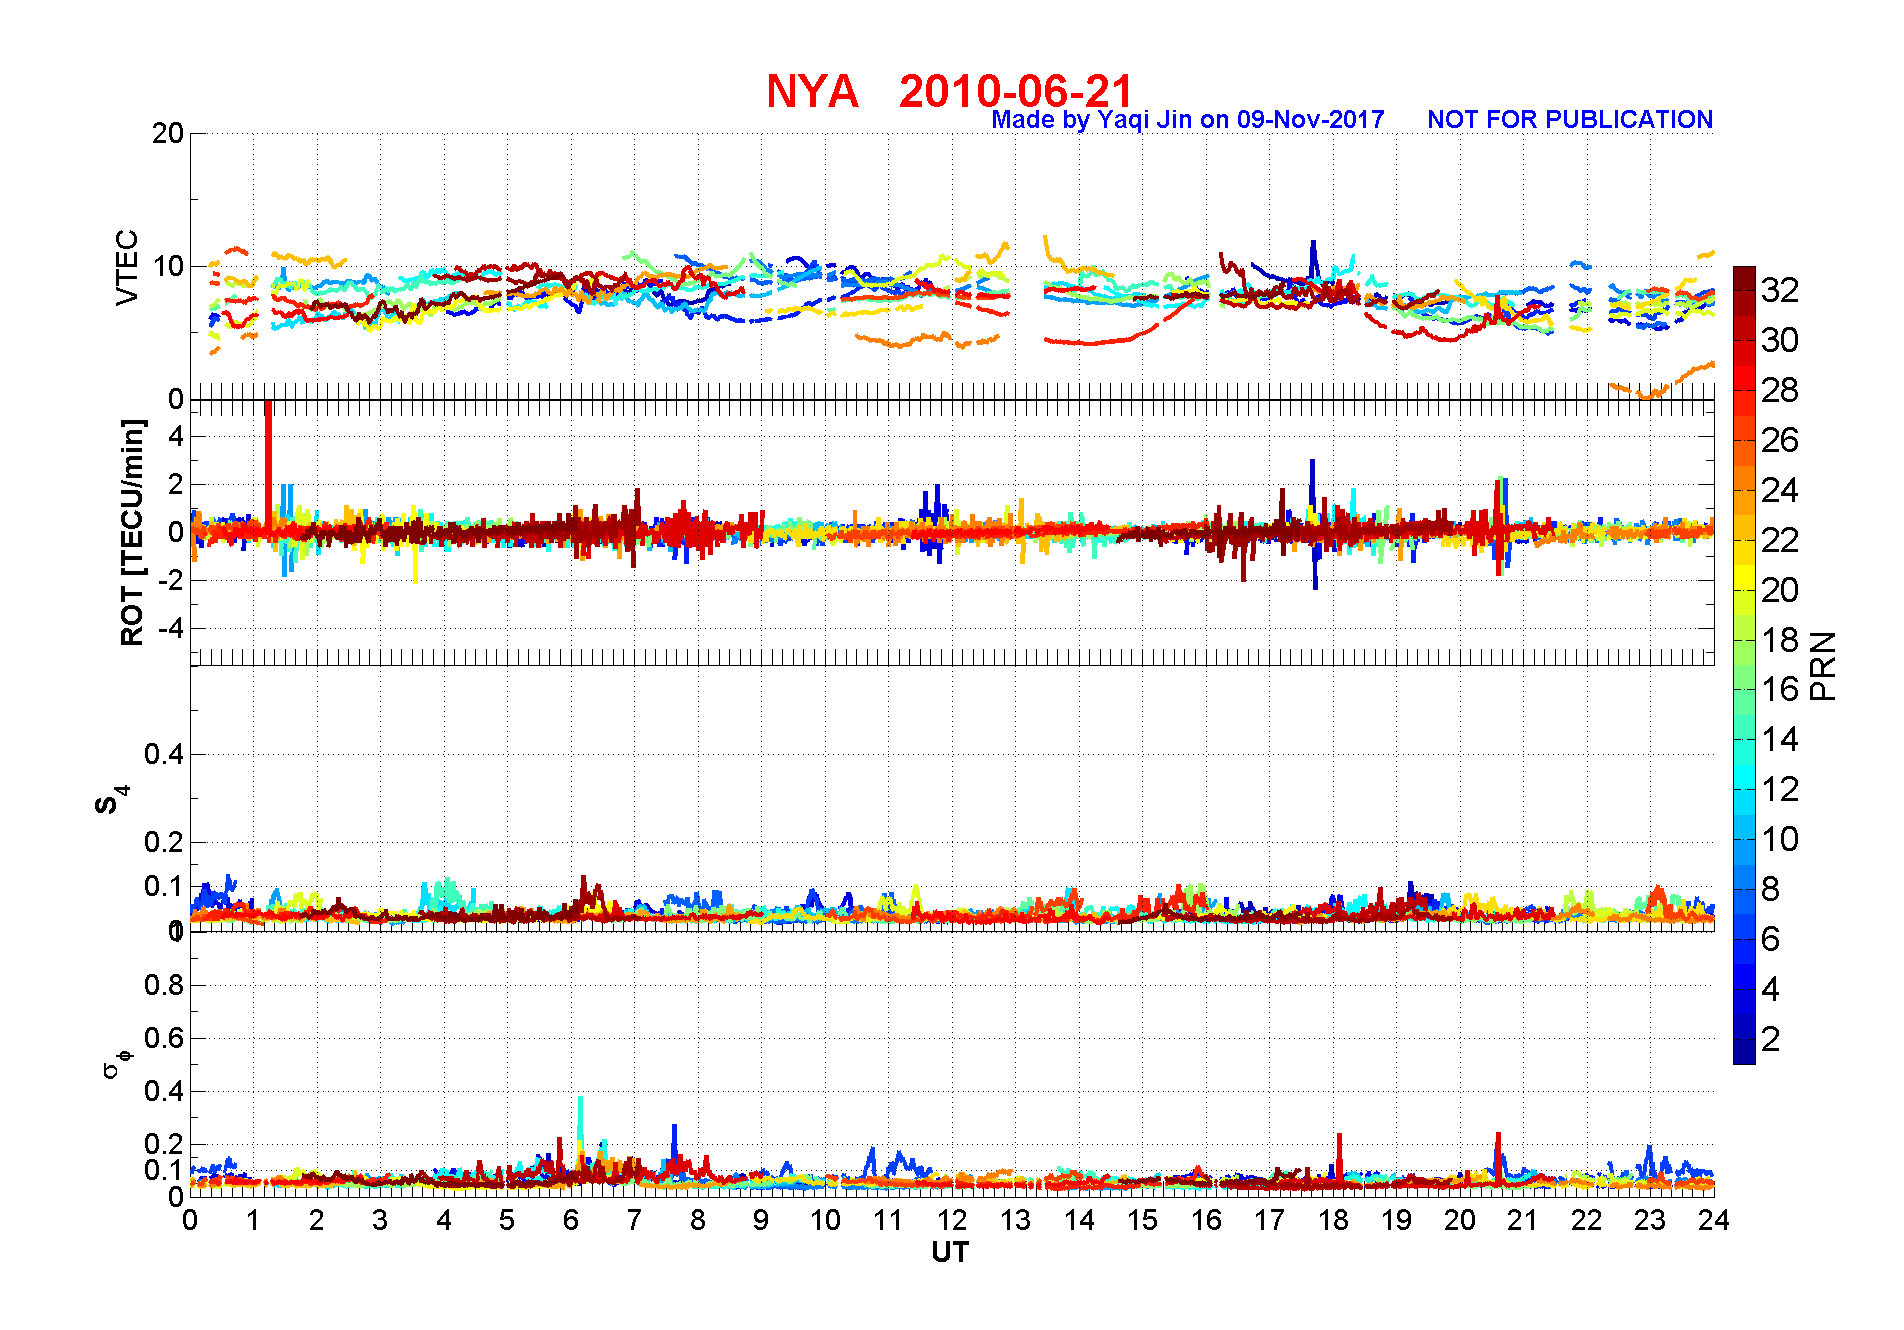This screenshot has width=1904, height=1330.
Task: Click UT axis tick label 3
Action: click(380, 1220)
